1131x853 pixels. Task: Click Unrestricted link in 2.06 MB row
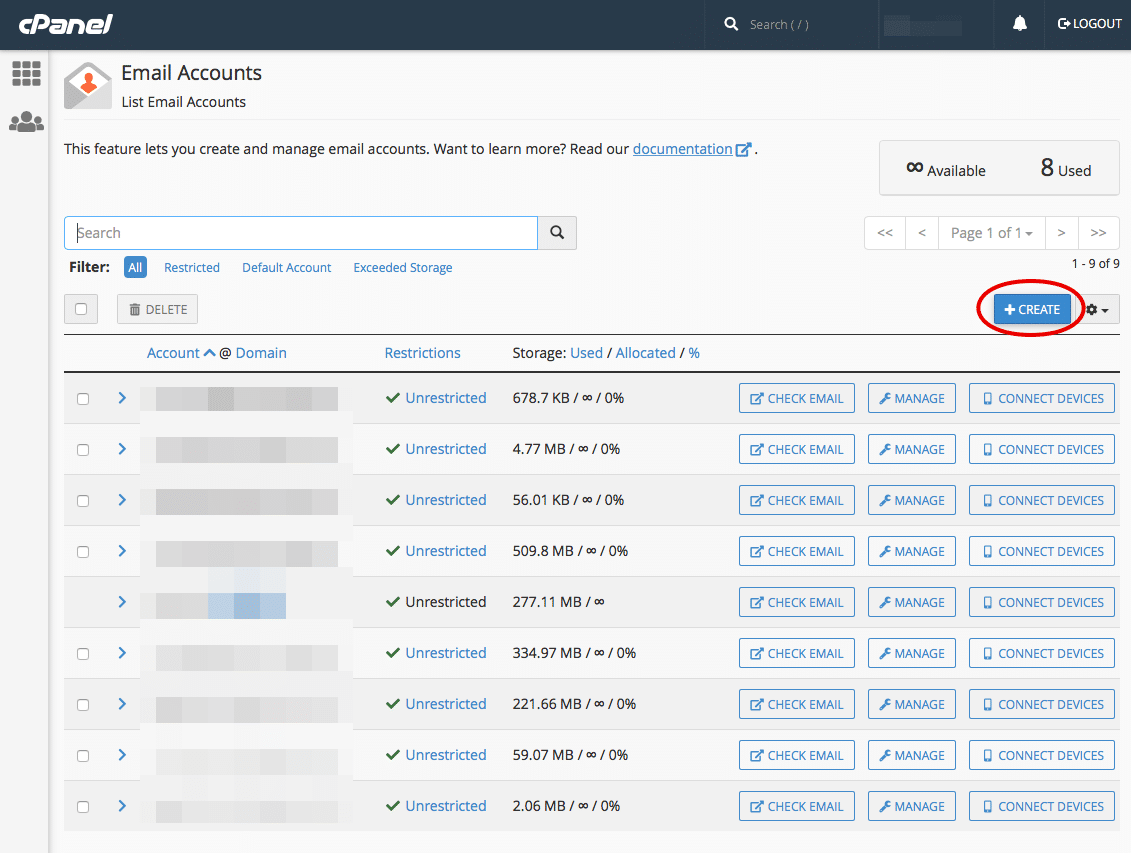click(445, 806)
